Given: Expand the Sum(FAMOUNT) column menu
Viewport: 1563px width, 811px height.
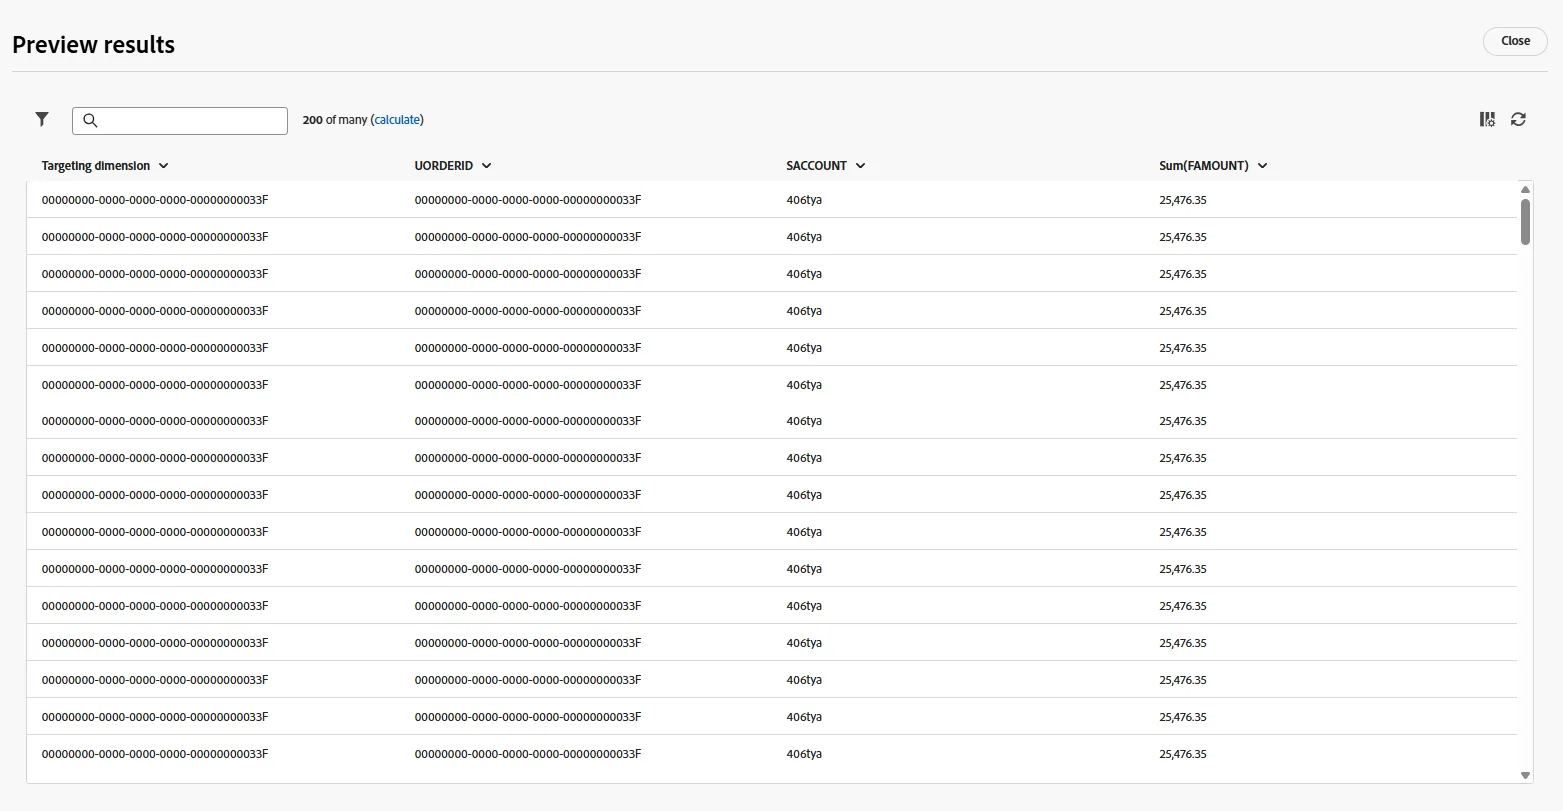Looking at the screenshot, I should (x=1262, y=166).
